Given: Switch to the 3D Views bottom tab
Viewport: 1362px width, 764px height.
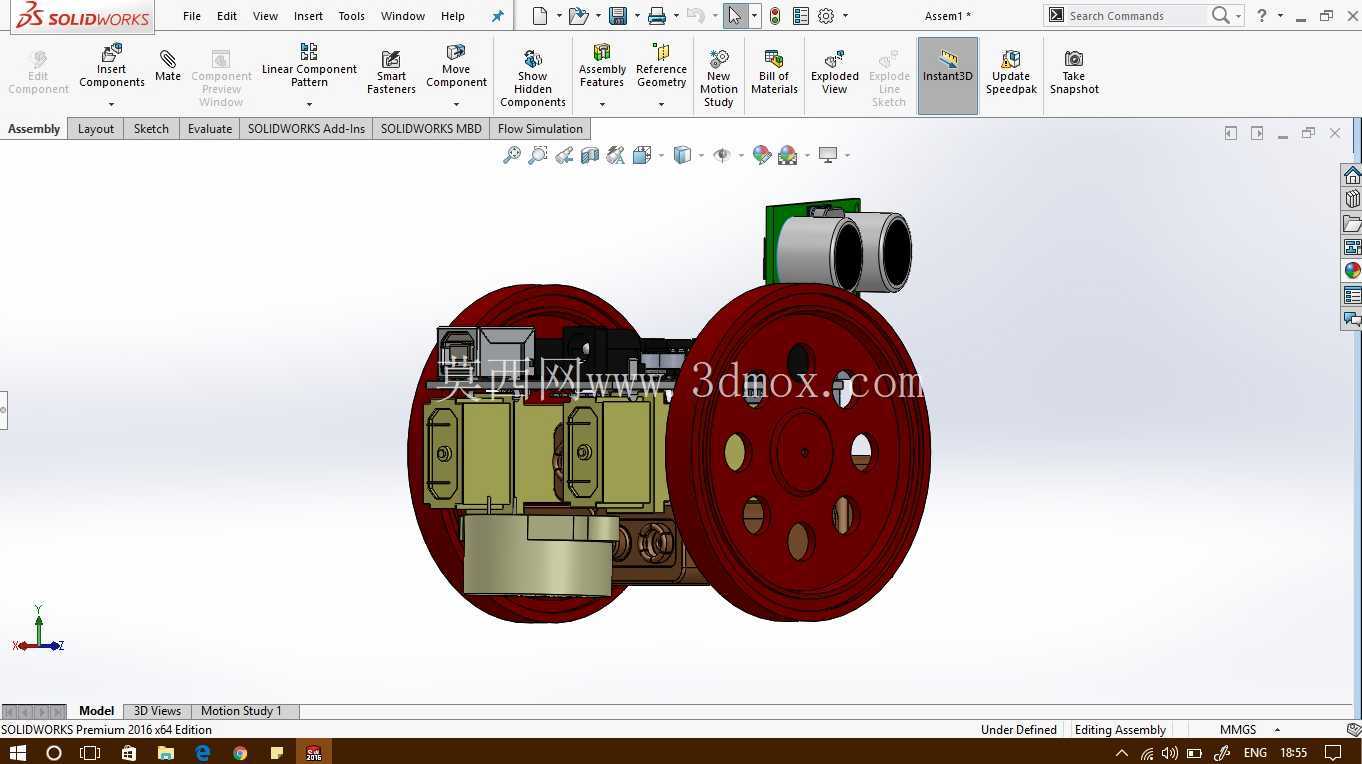Looking at the screenshot, I should click(x=157, y=711).
